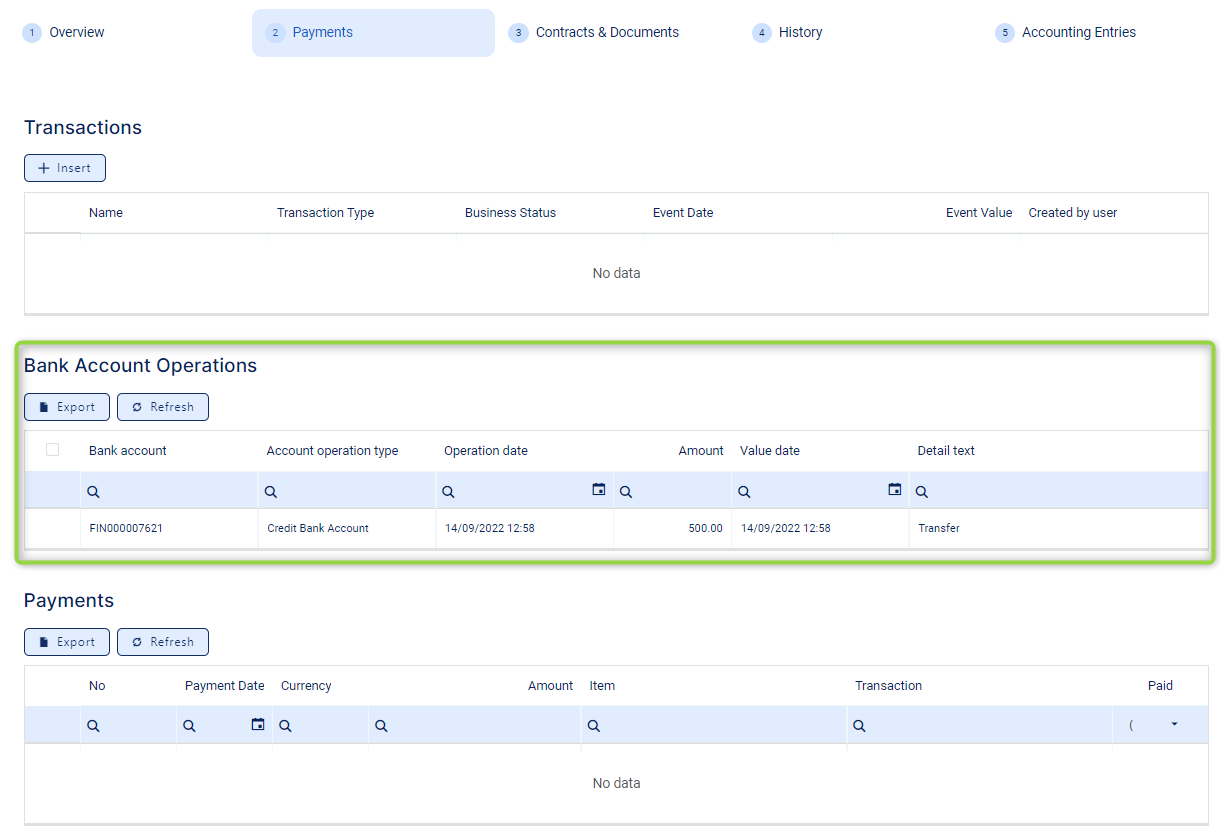Go to the Accounting Entries tab
The height and width of the screenshot is (840, 1221).
coord(1078,33)
